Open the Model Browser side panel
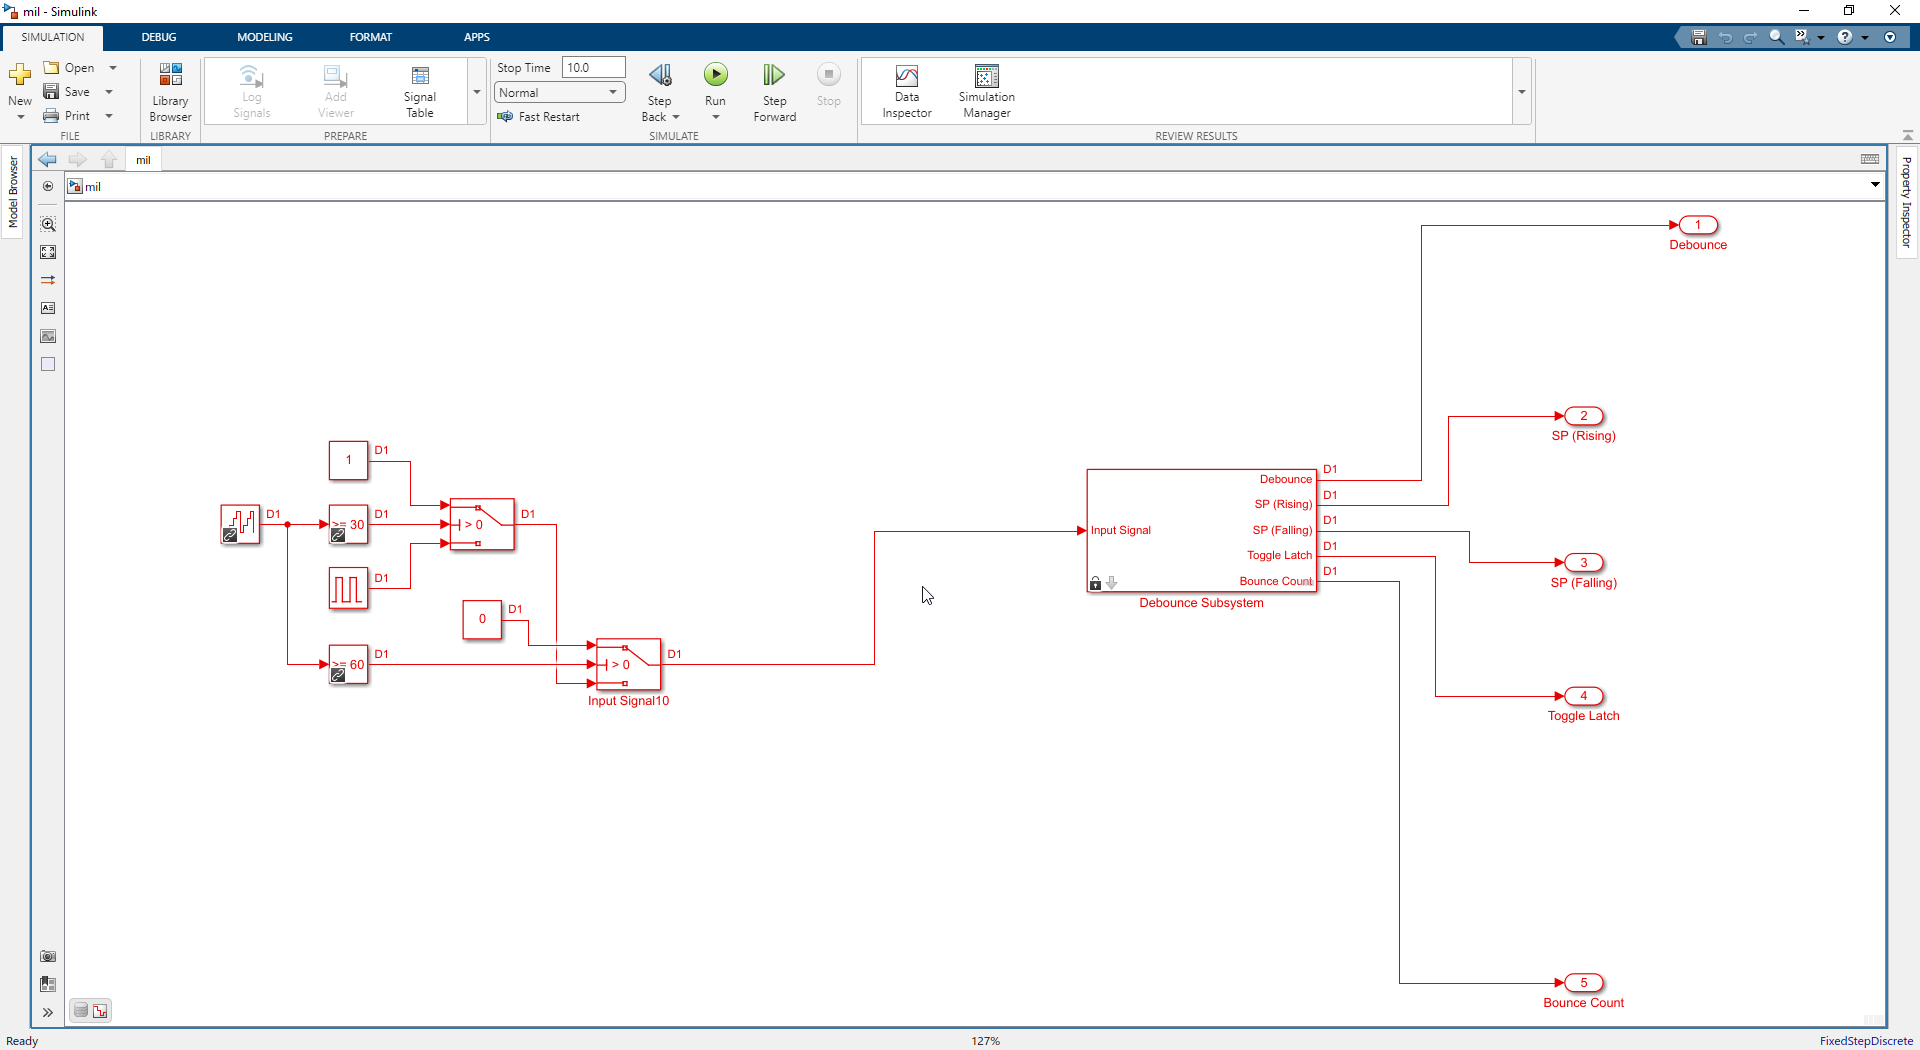The width and height of the screenshot is (1920, 1050). tap(13, 192)
